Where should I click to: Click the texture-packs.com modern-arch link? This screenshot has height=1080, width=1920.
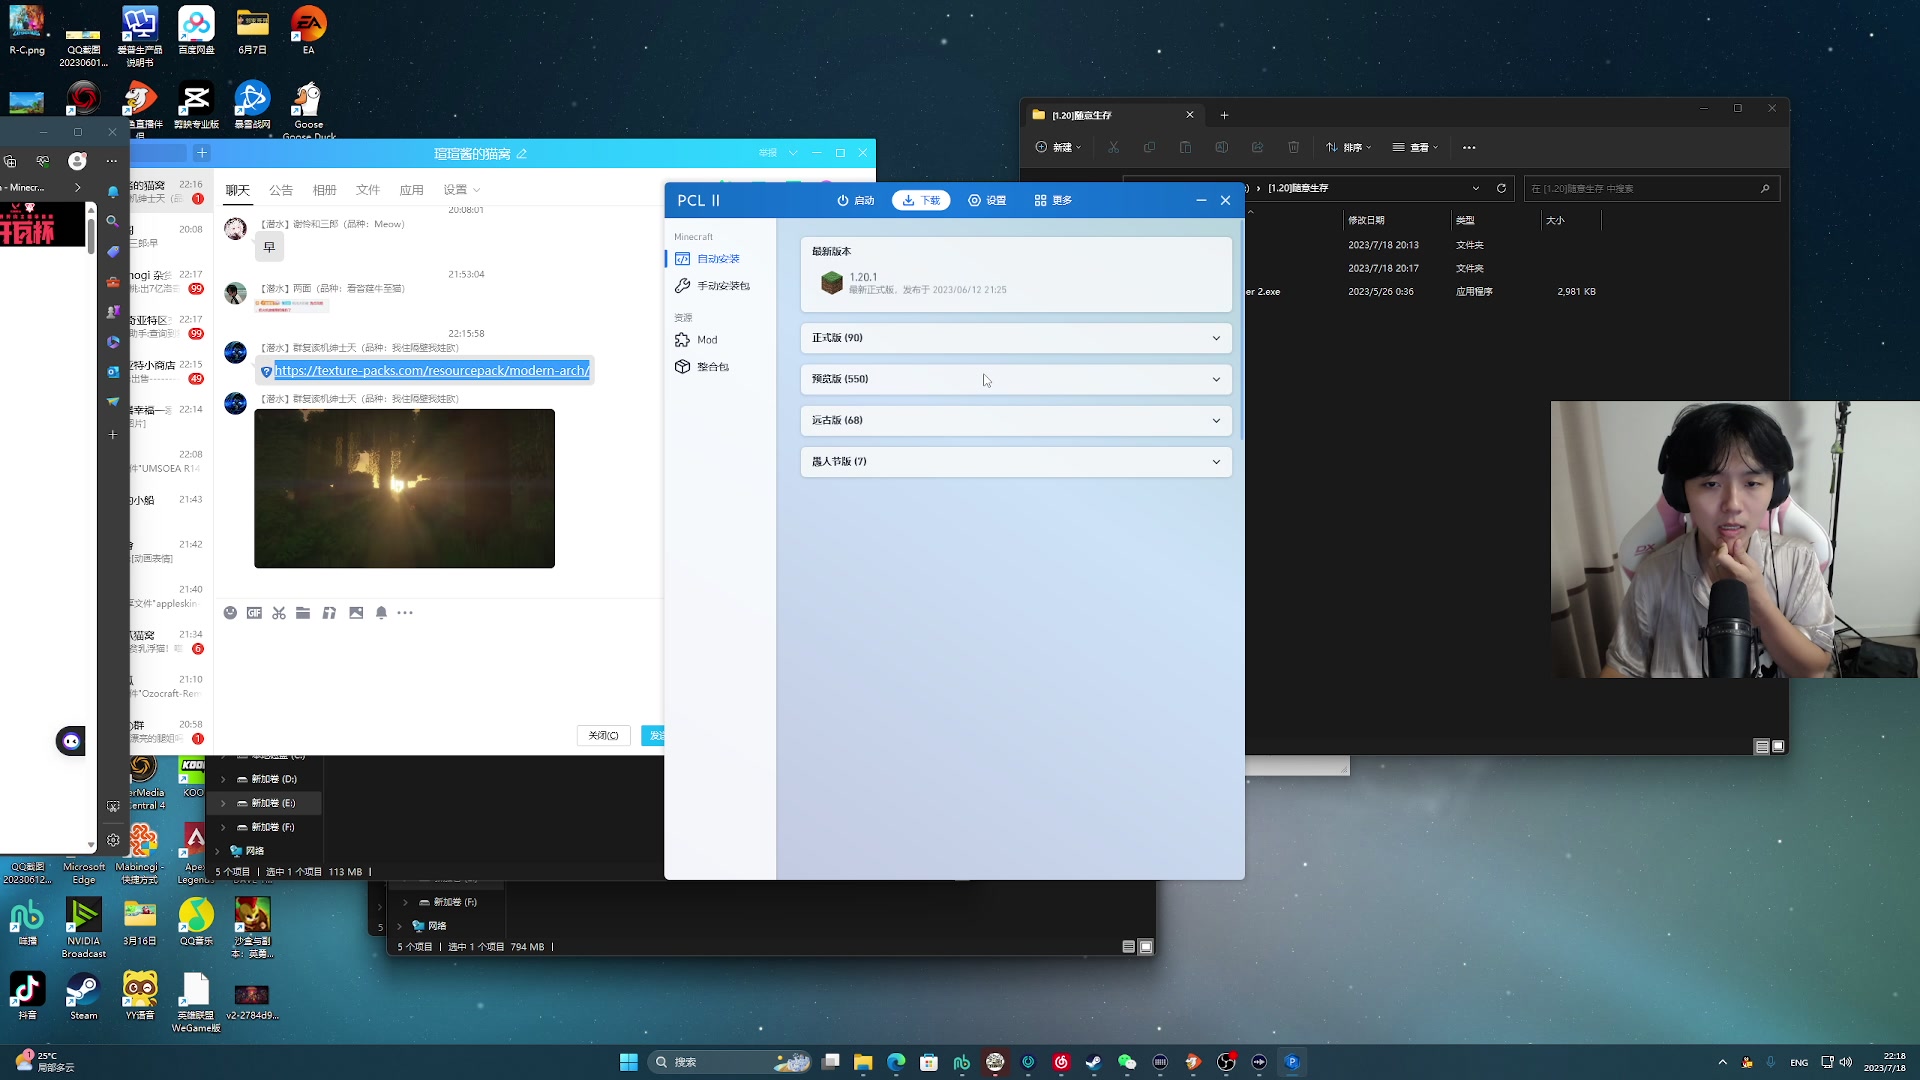click(x=432, y=371)
